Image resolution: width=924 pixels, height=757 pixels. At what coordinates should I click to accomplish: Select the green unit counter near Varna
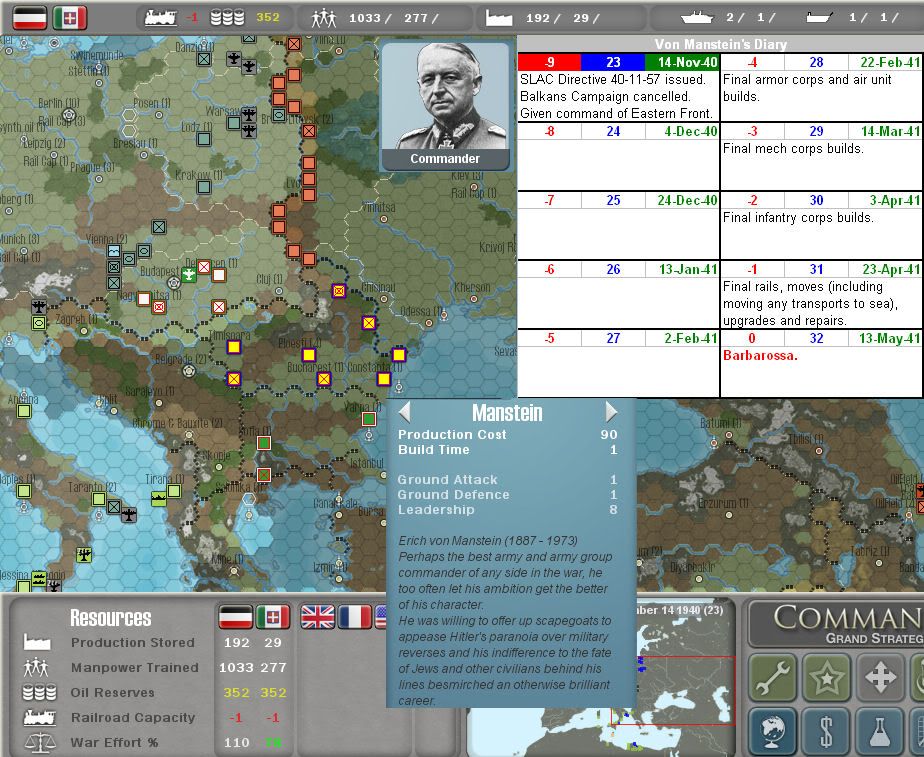[x=369, y=419]
